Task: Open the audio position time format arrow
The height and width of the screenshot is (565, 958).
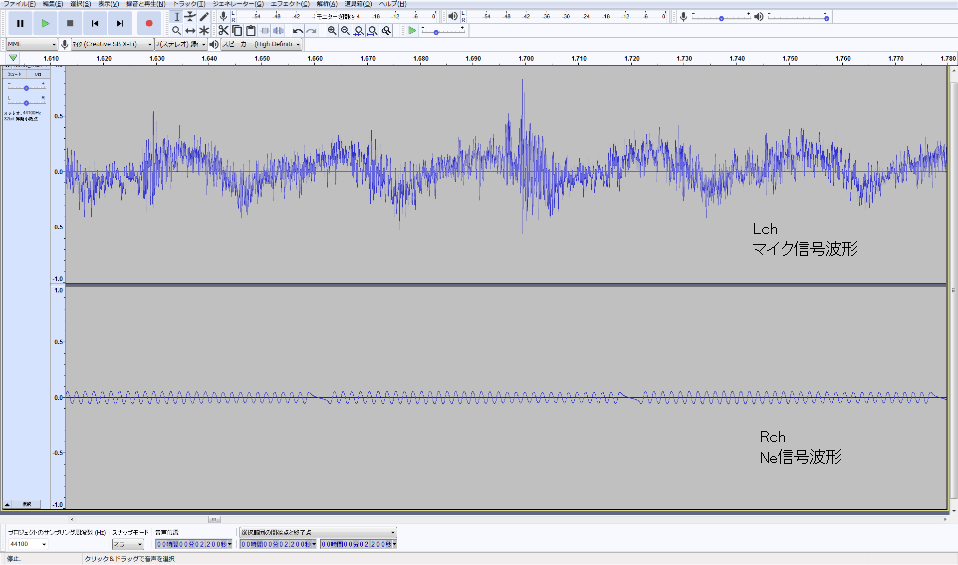Action: coord(230,544)
